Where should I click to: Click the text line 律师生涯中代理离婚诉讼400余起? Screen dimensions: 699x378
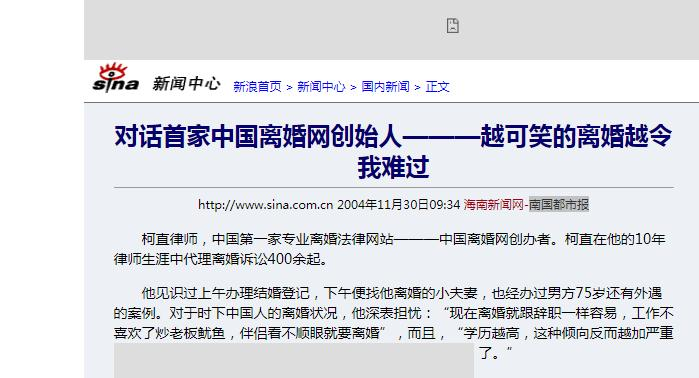coord(221,259)
